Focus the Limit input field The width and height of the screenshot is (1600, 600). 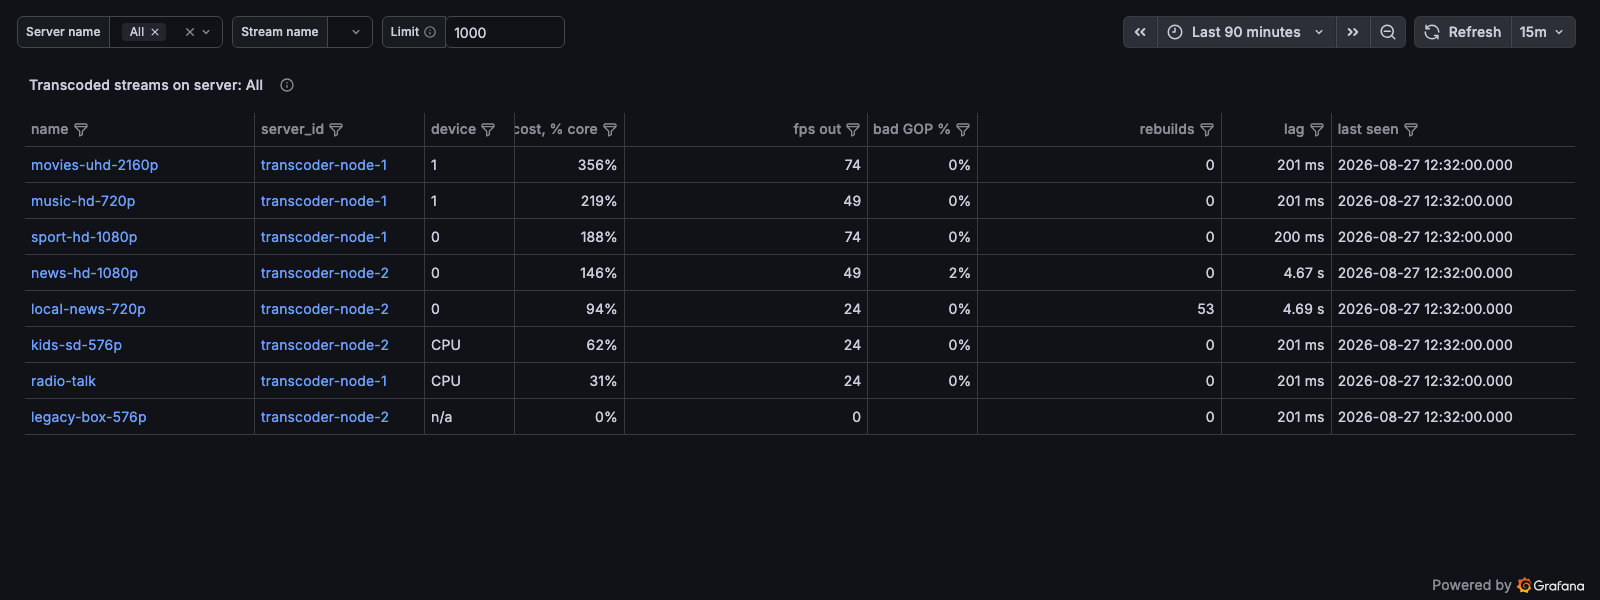(x=504, y=32)
